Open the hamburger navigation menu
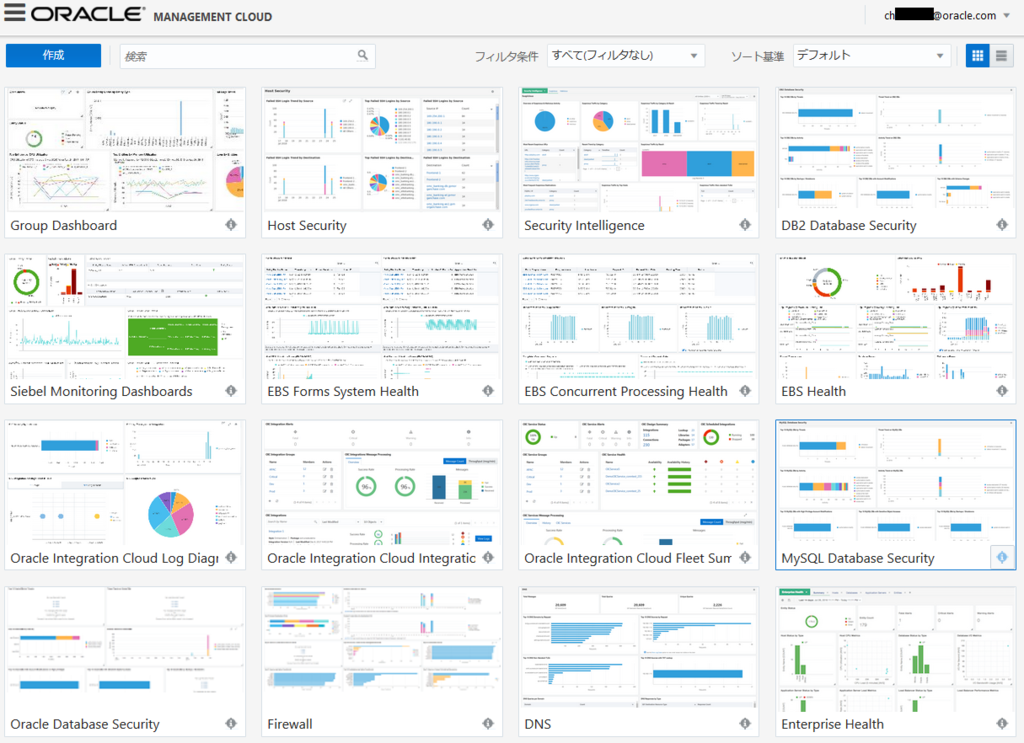The height and width of the screenshot is (743, 1024). click(x=14, y=13)
